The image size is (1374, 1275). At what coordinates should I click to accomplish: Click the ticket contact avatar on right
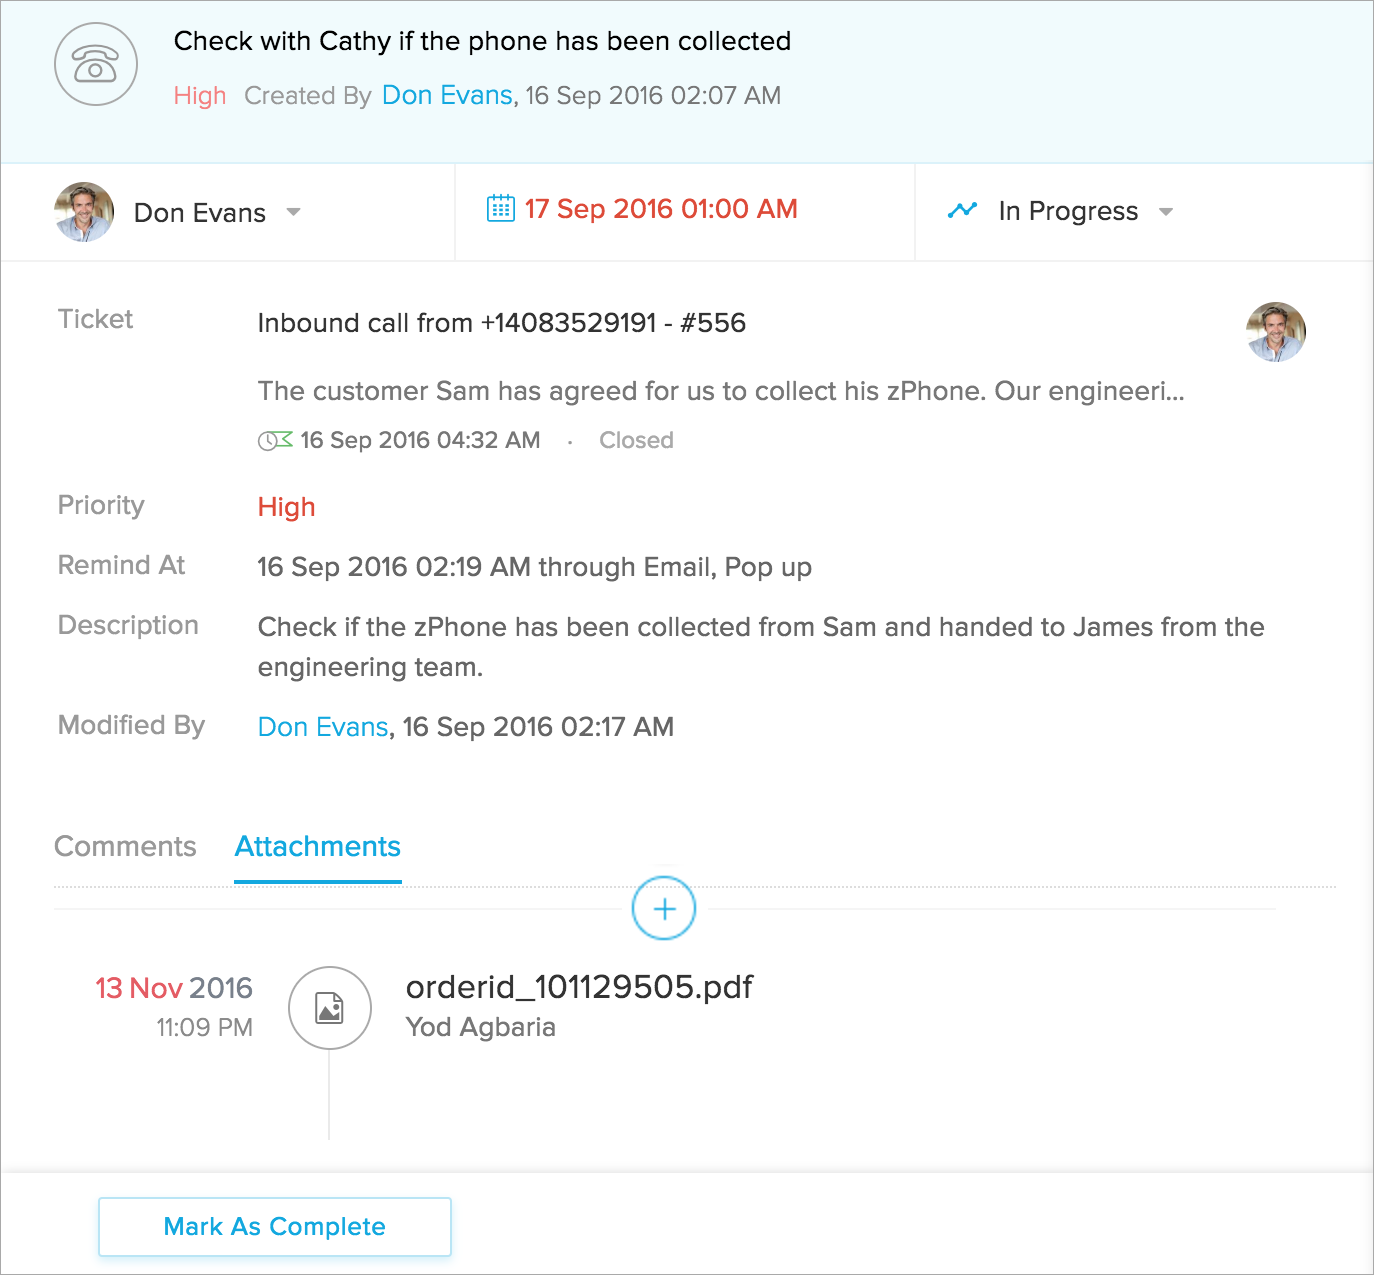pos(1276,332)
